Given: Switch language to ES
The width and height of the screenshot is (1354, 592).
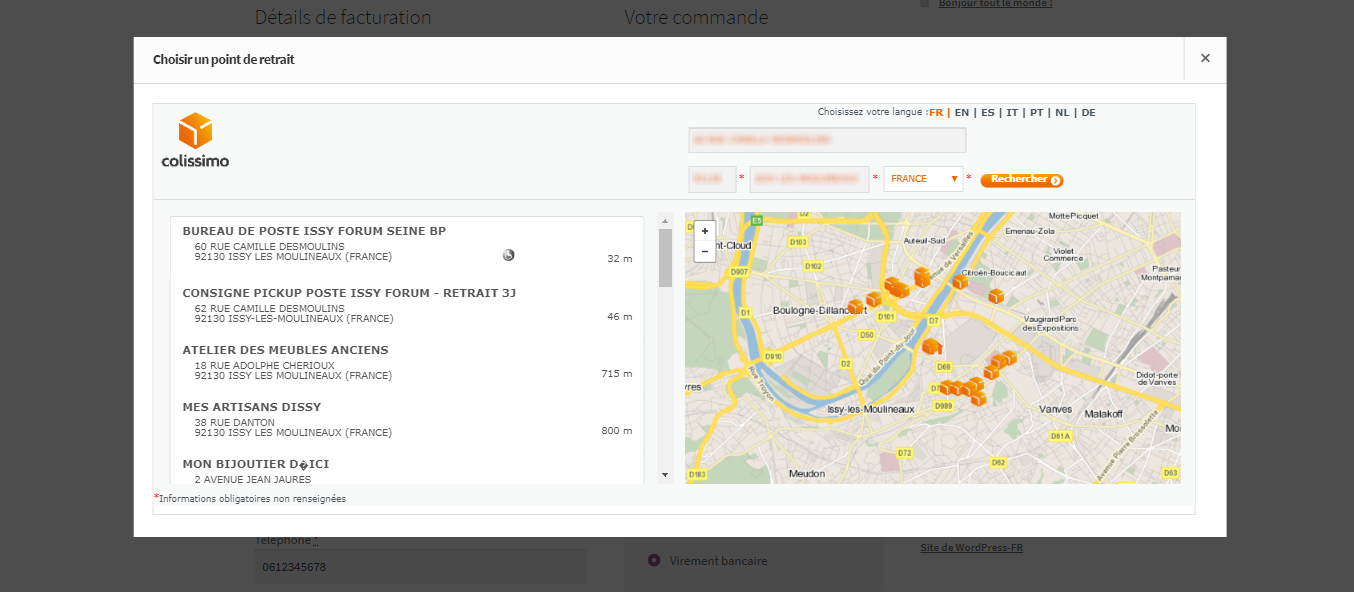Looking at the screenshot, I should coord(987,113).
